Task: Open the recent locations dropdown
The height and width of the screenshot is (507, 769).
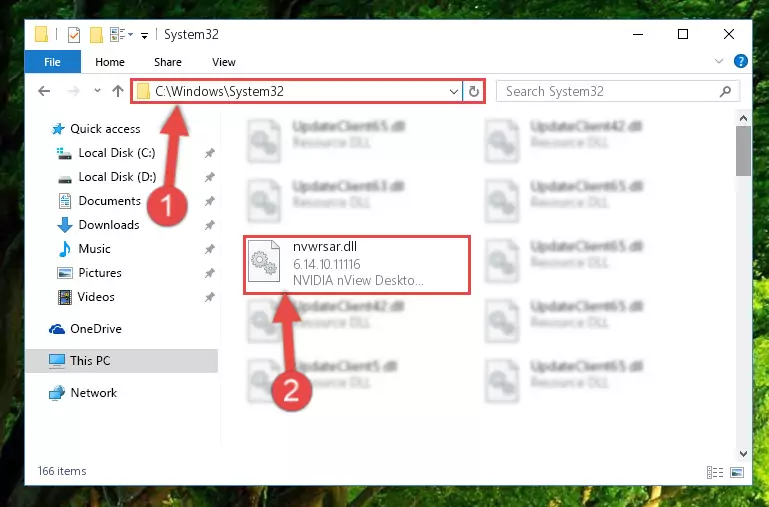Action: 97,91
